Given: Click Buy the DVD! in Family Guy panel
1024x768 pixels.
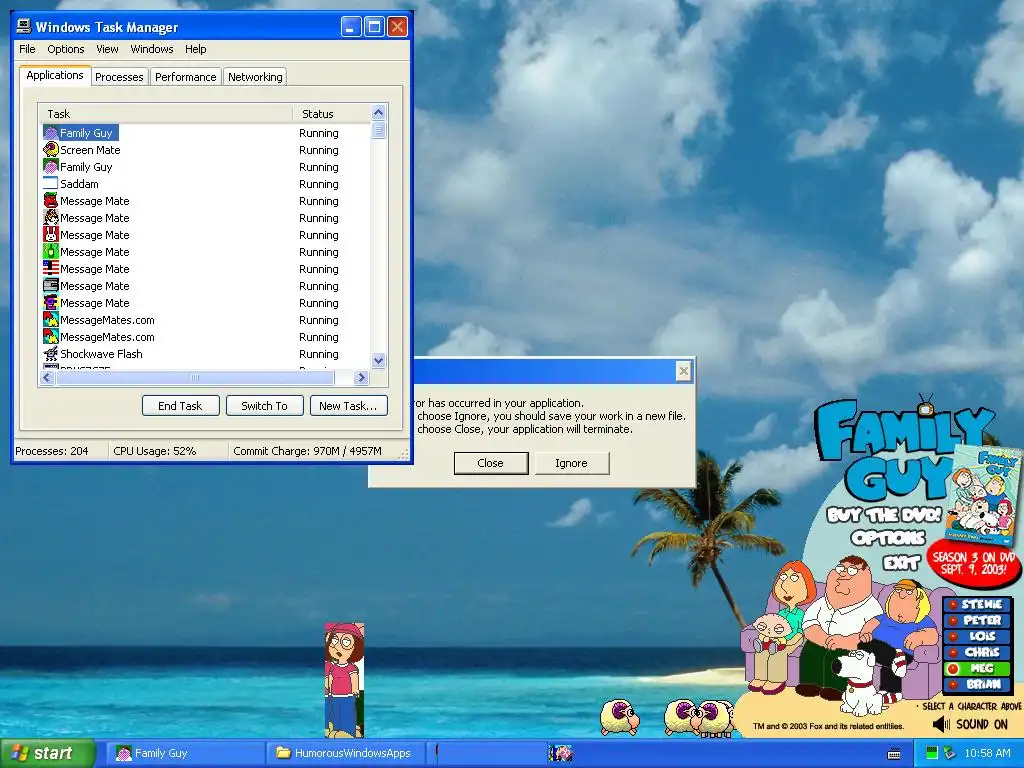Looking at the screenshot, I should 884,515.
